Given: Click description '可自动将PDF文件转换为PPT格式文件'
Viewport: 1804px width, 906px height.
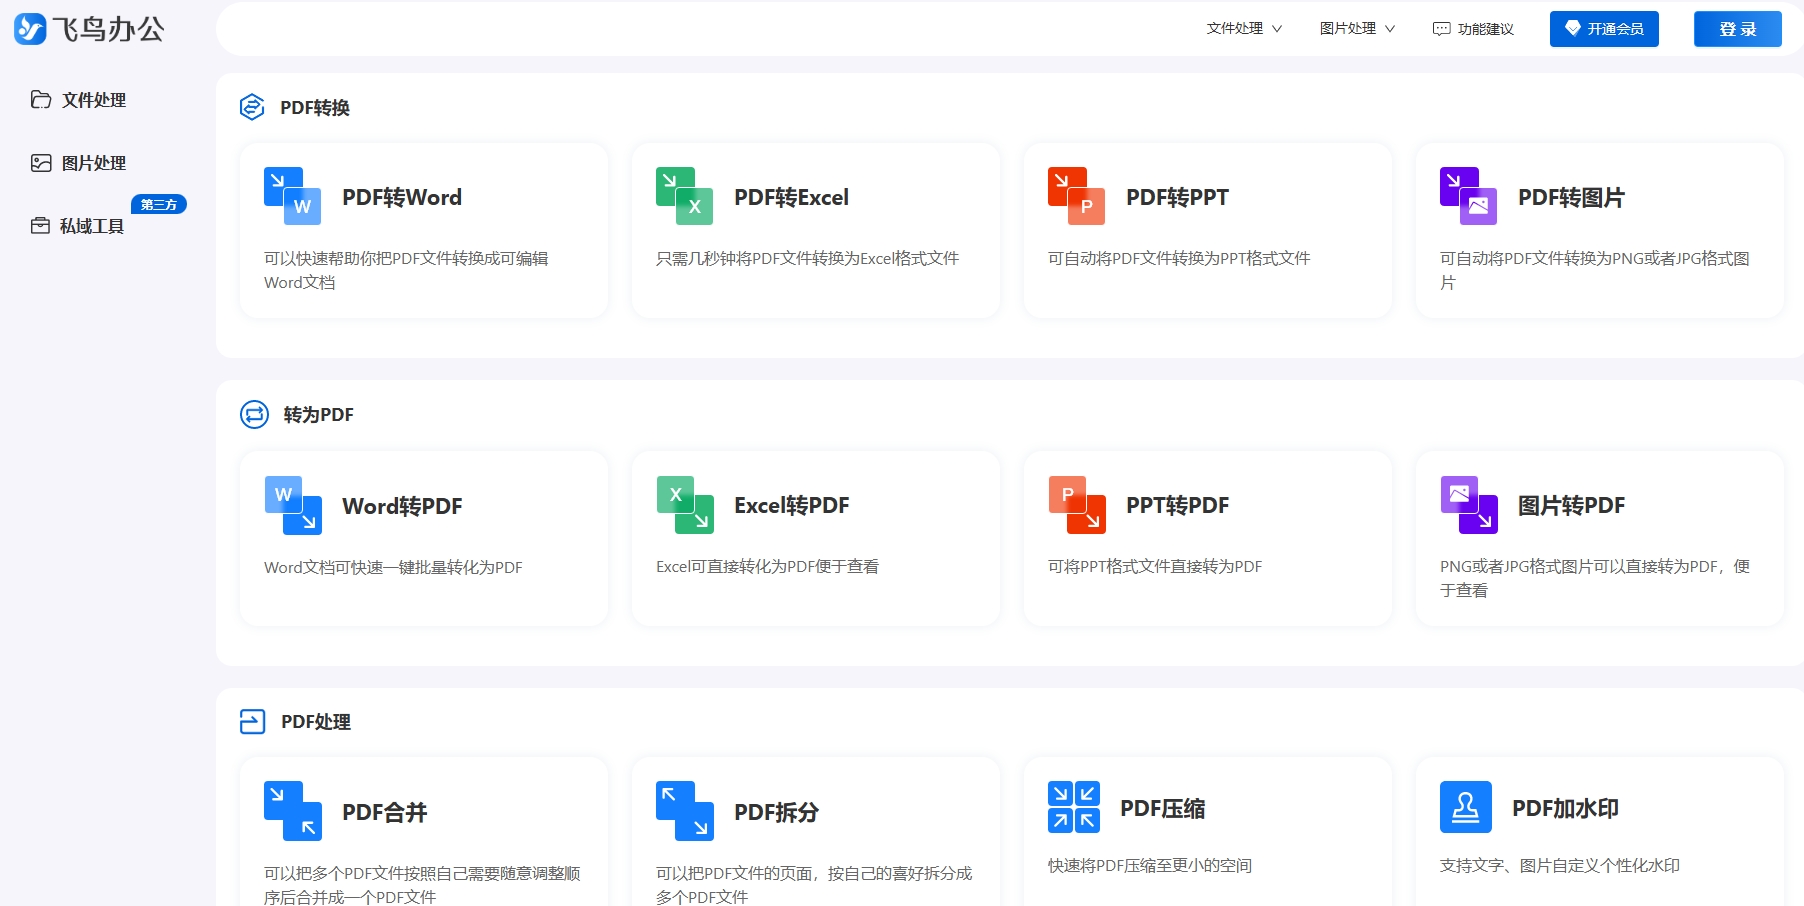Looking at the screenshot, I should (x=1179, y=258).
